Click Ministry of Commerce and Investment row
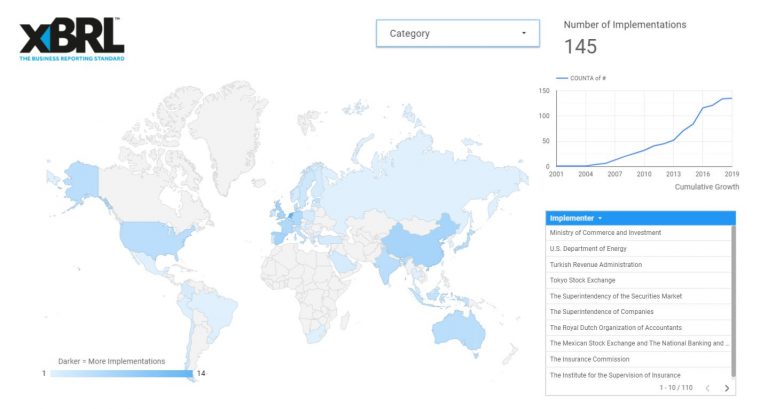Viewport: 768px width, 409px height. (x=639, y=233)
